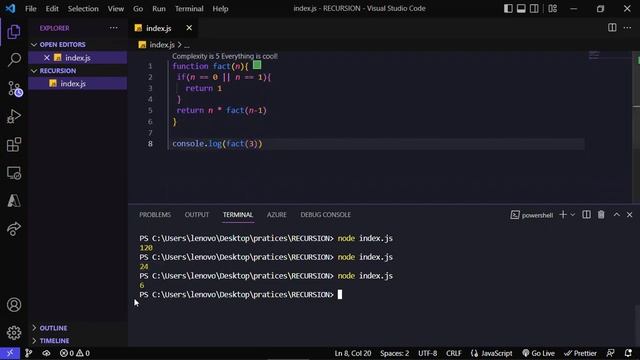Toggle the bottom panel layout
The width and height of the screenshot is (640, 360).
pyautogui.click(x=521, y=9)
